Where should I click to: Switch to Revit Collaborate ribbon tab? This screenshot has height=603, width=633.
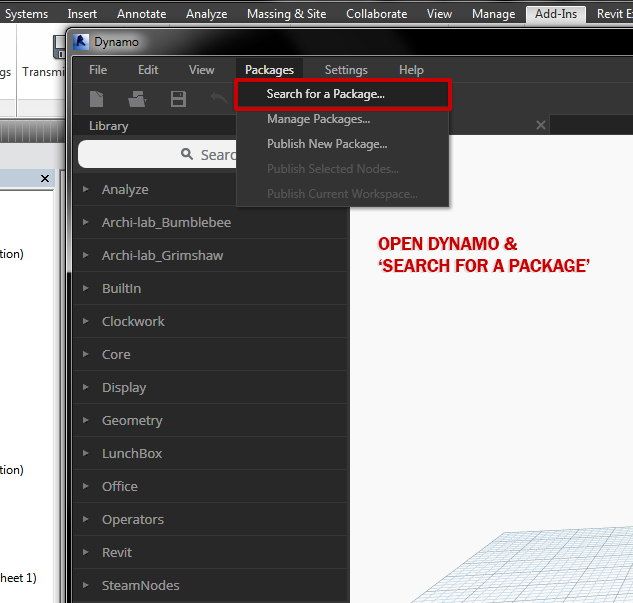(x=376, y=14)
